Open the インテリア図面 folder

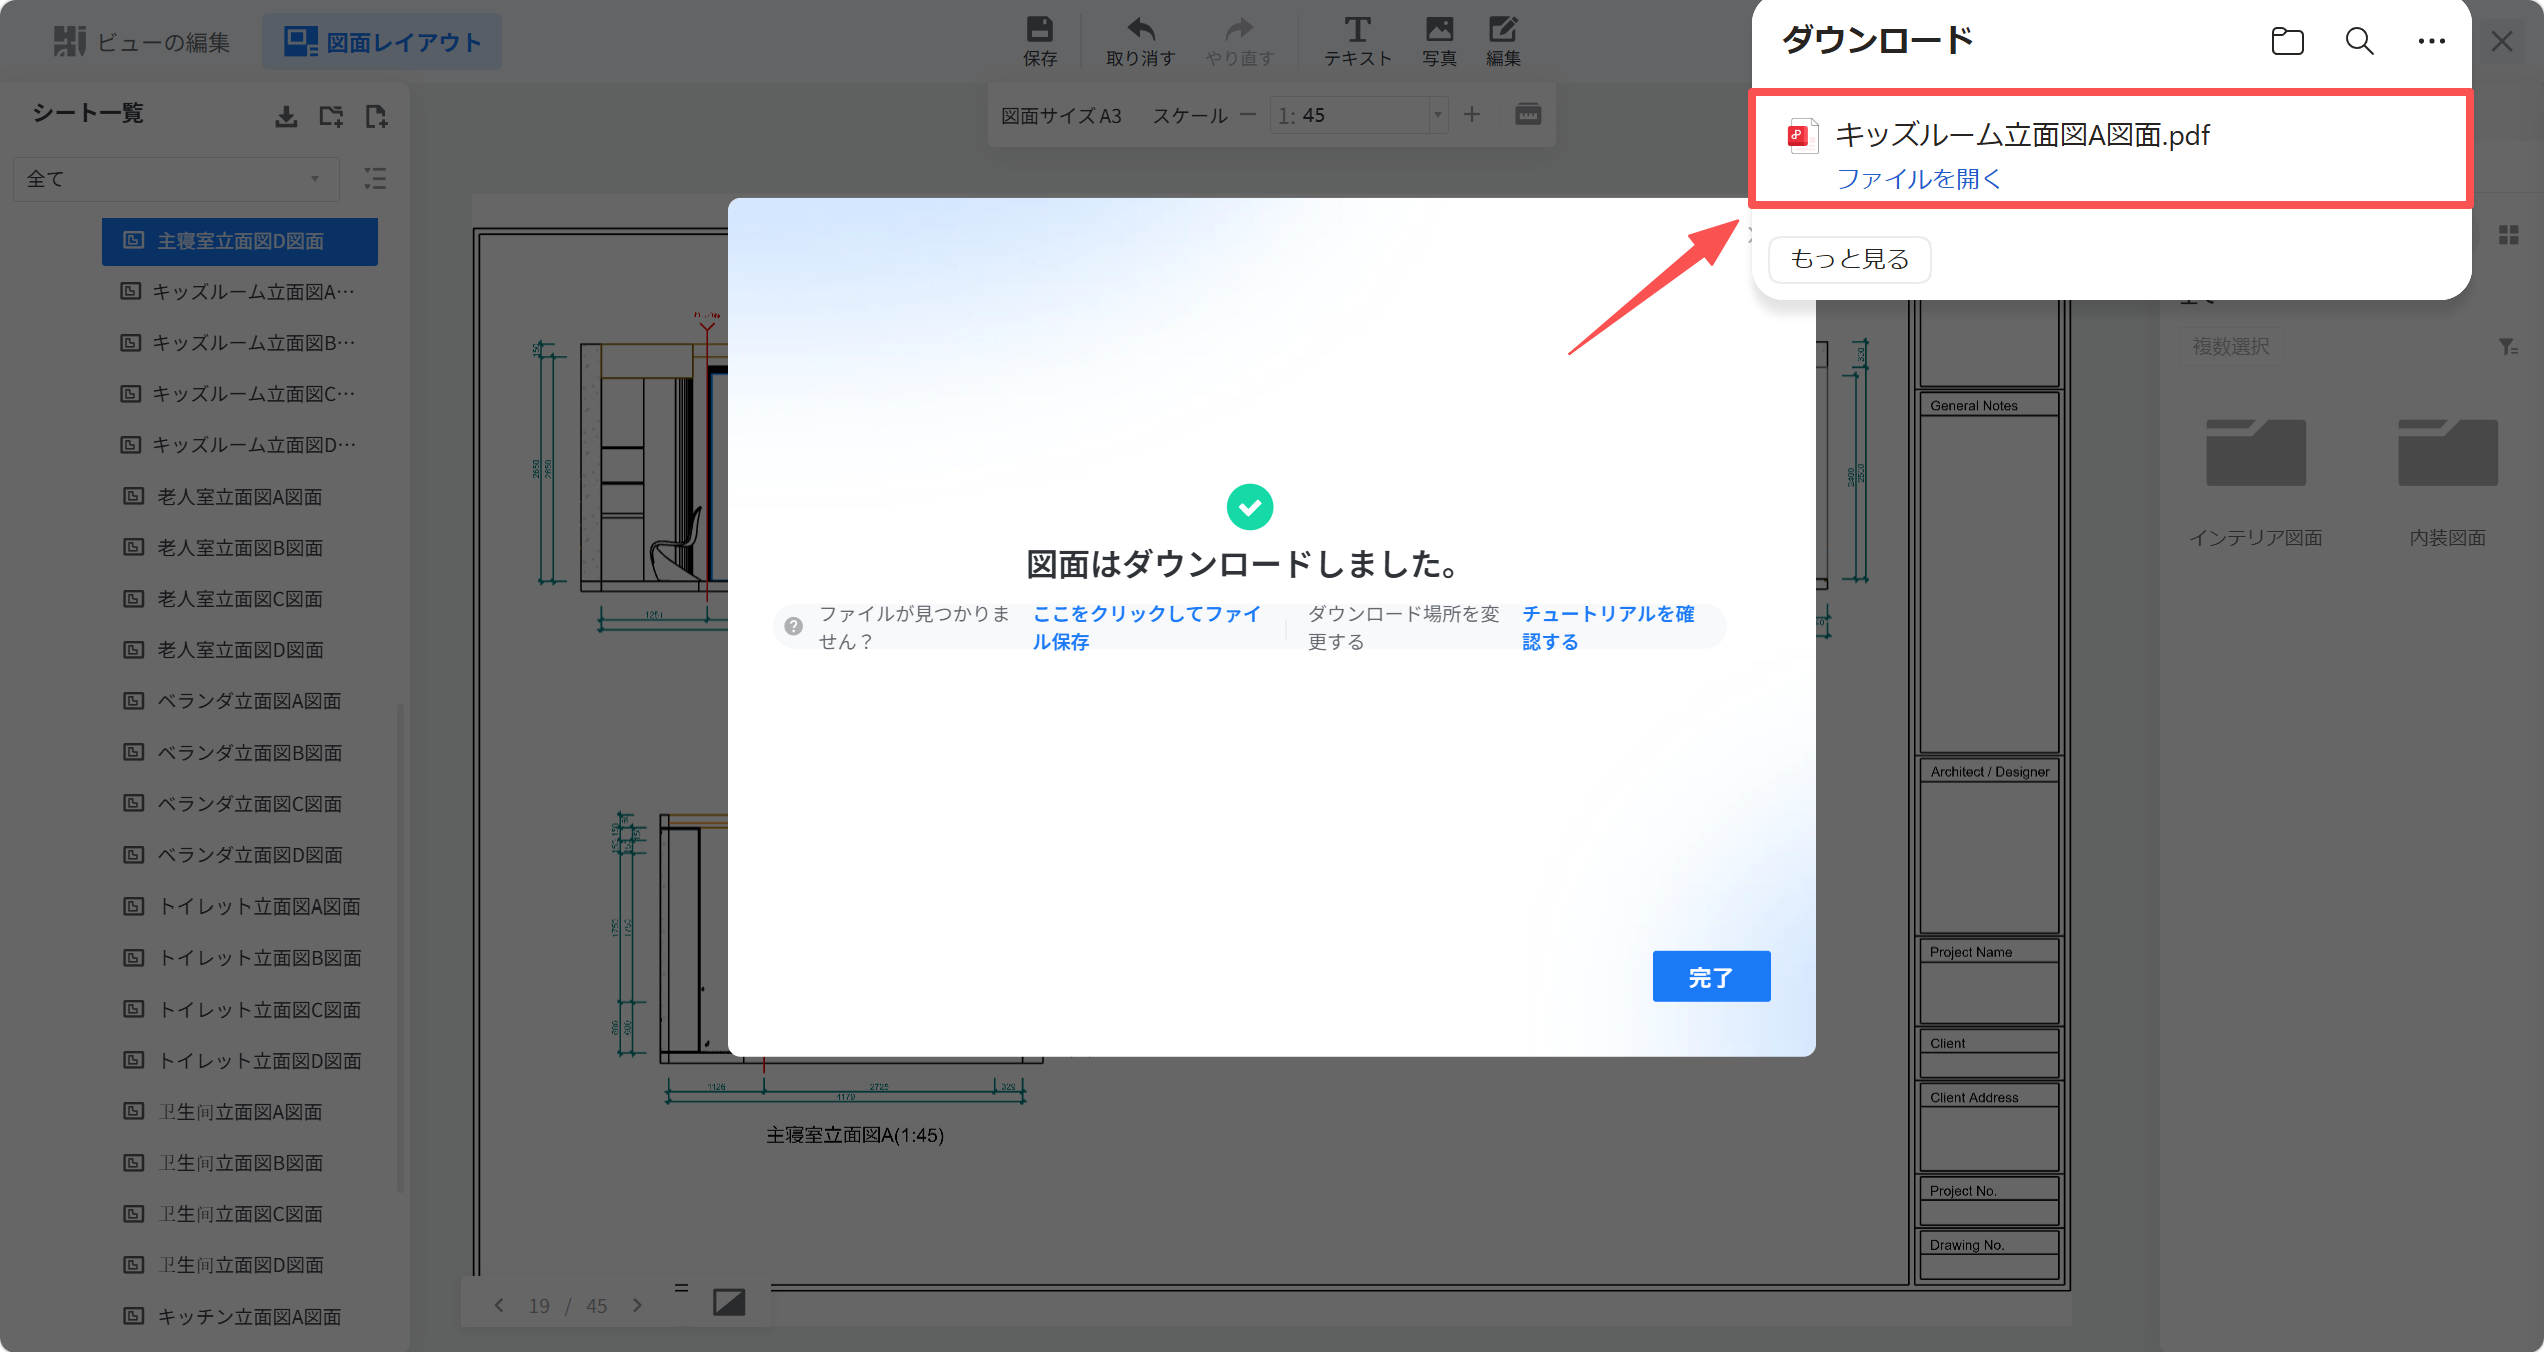[2256, 482]
